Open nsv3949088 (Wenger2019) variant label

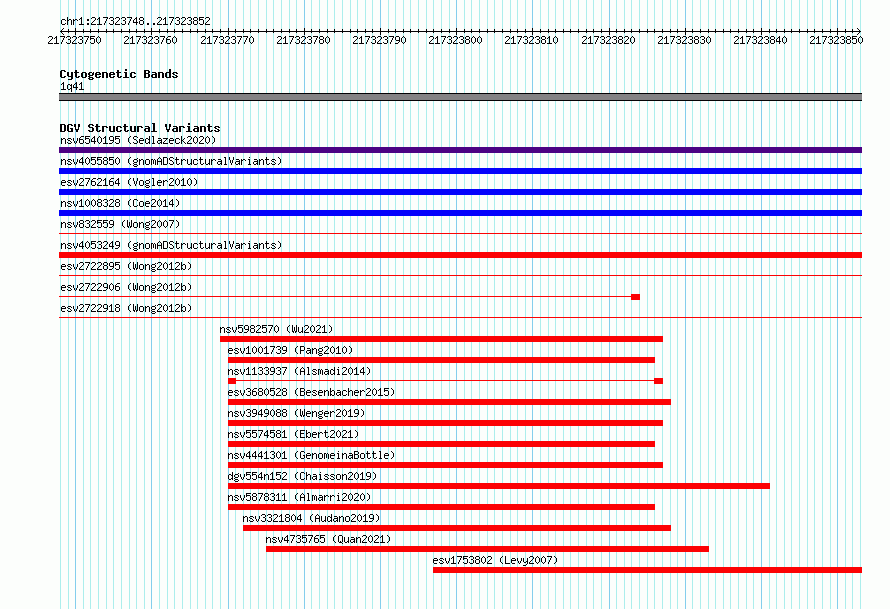(296, 413)
